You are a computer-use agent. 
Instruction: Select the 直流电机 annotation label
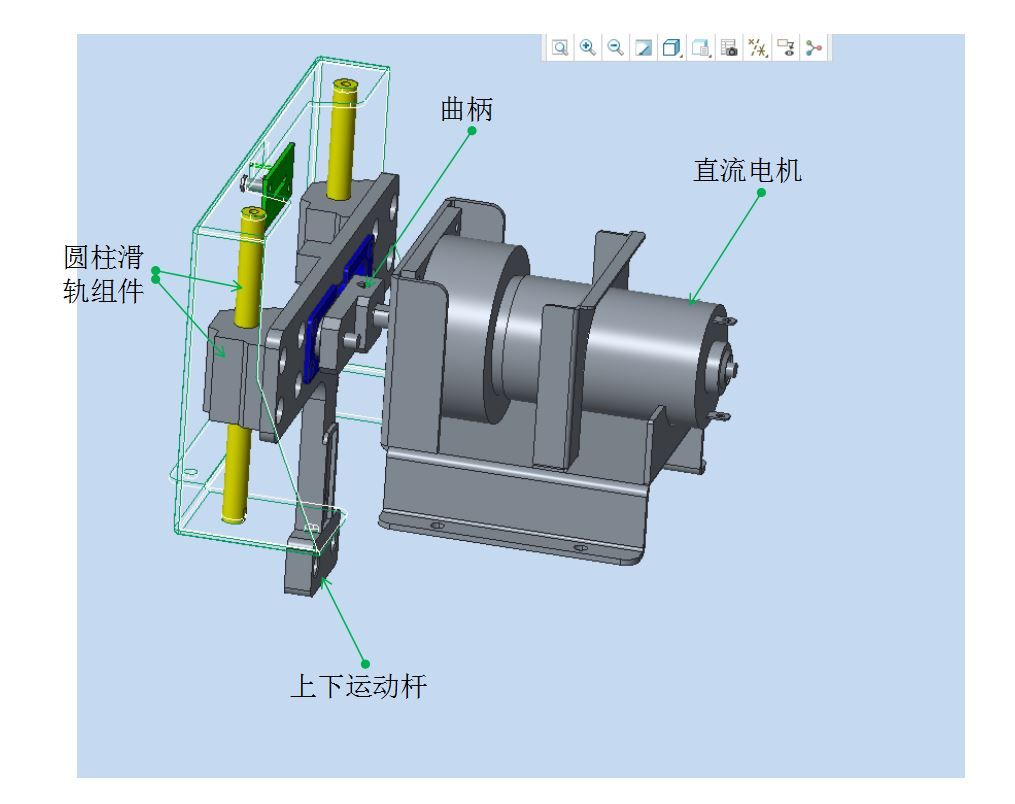tap(747, 171)
